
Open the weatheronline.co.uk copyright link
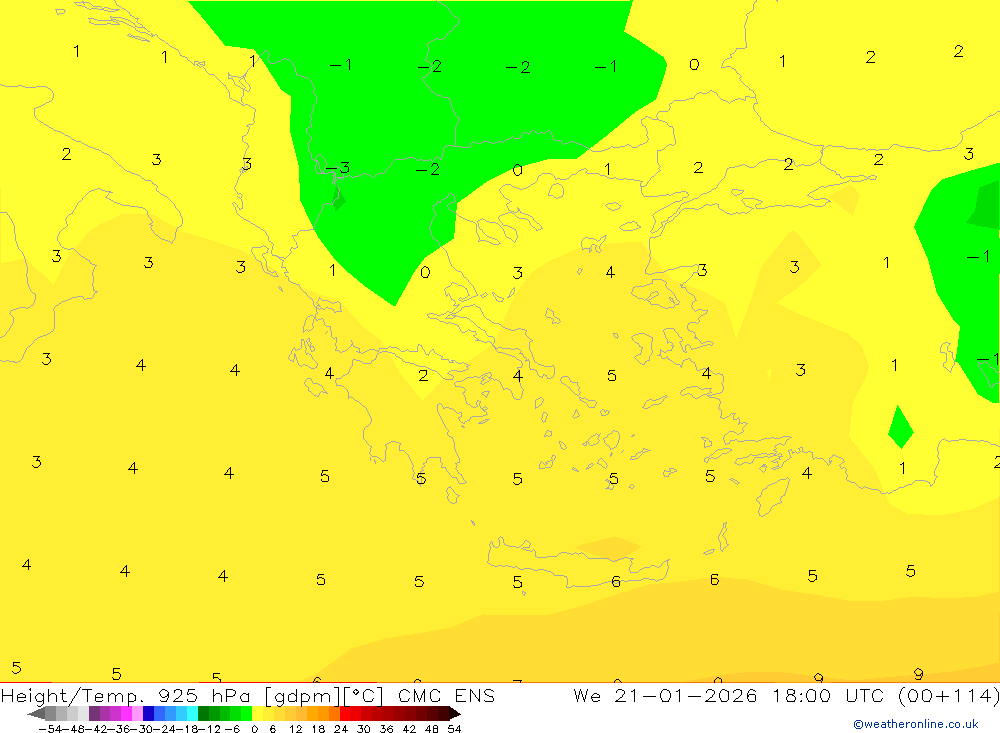(916, 724)
